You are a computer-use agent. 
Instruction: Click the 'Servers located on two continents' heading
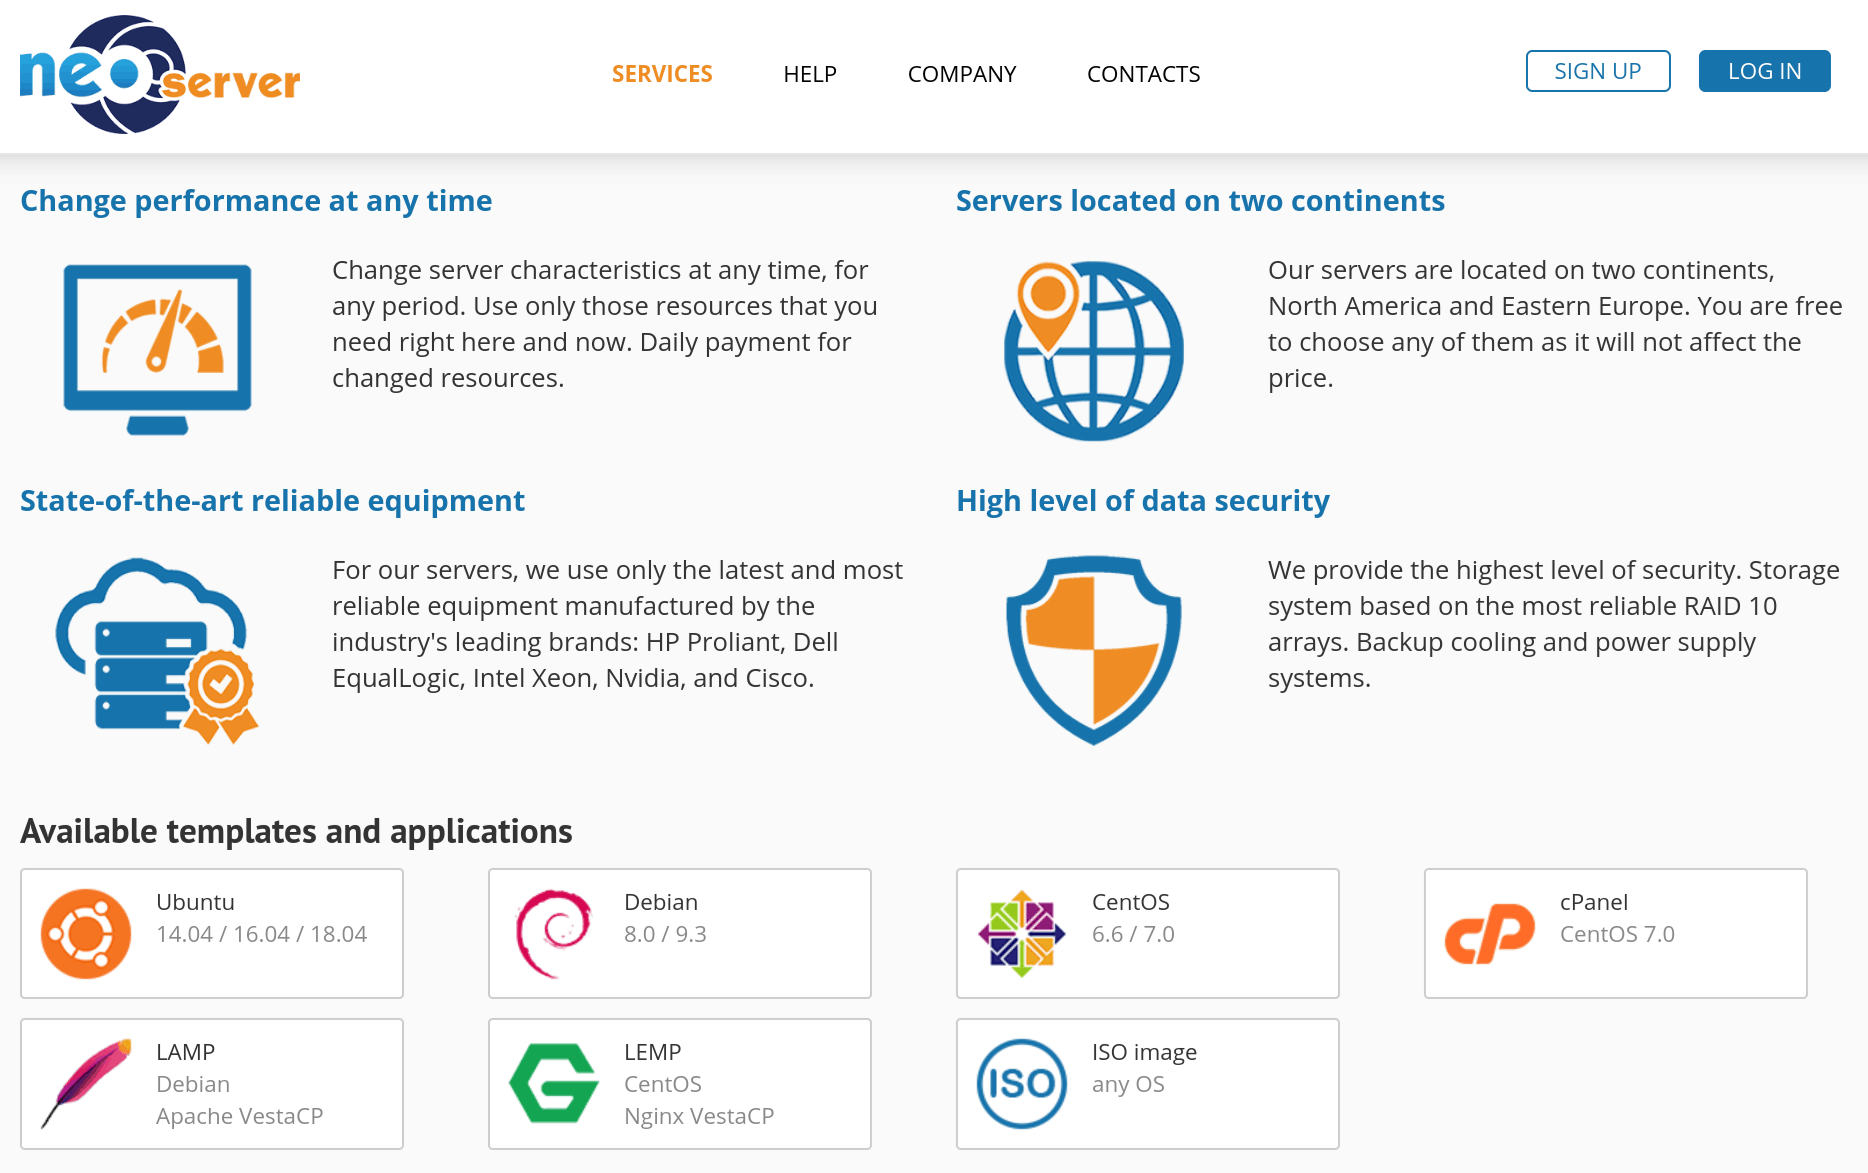1200,201
